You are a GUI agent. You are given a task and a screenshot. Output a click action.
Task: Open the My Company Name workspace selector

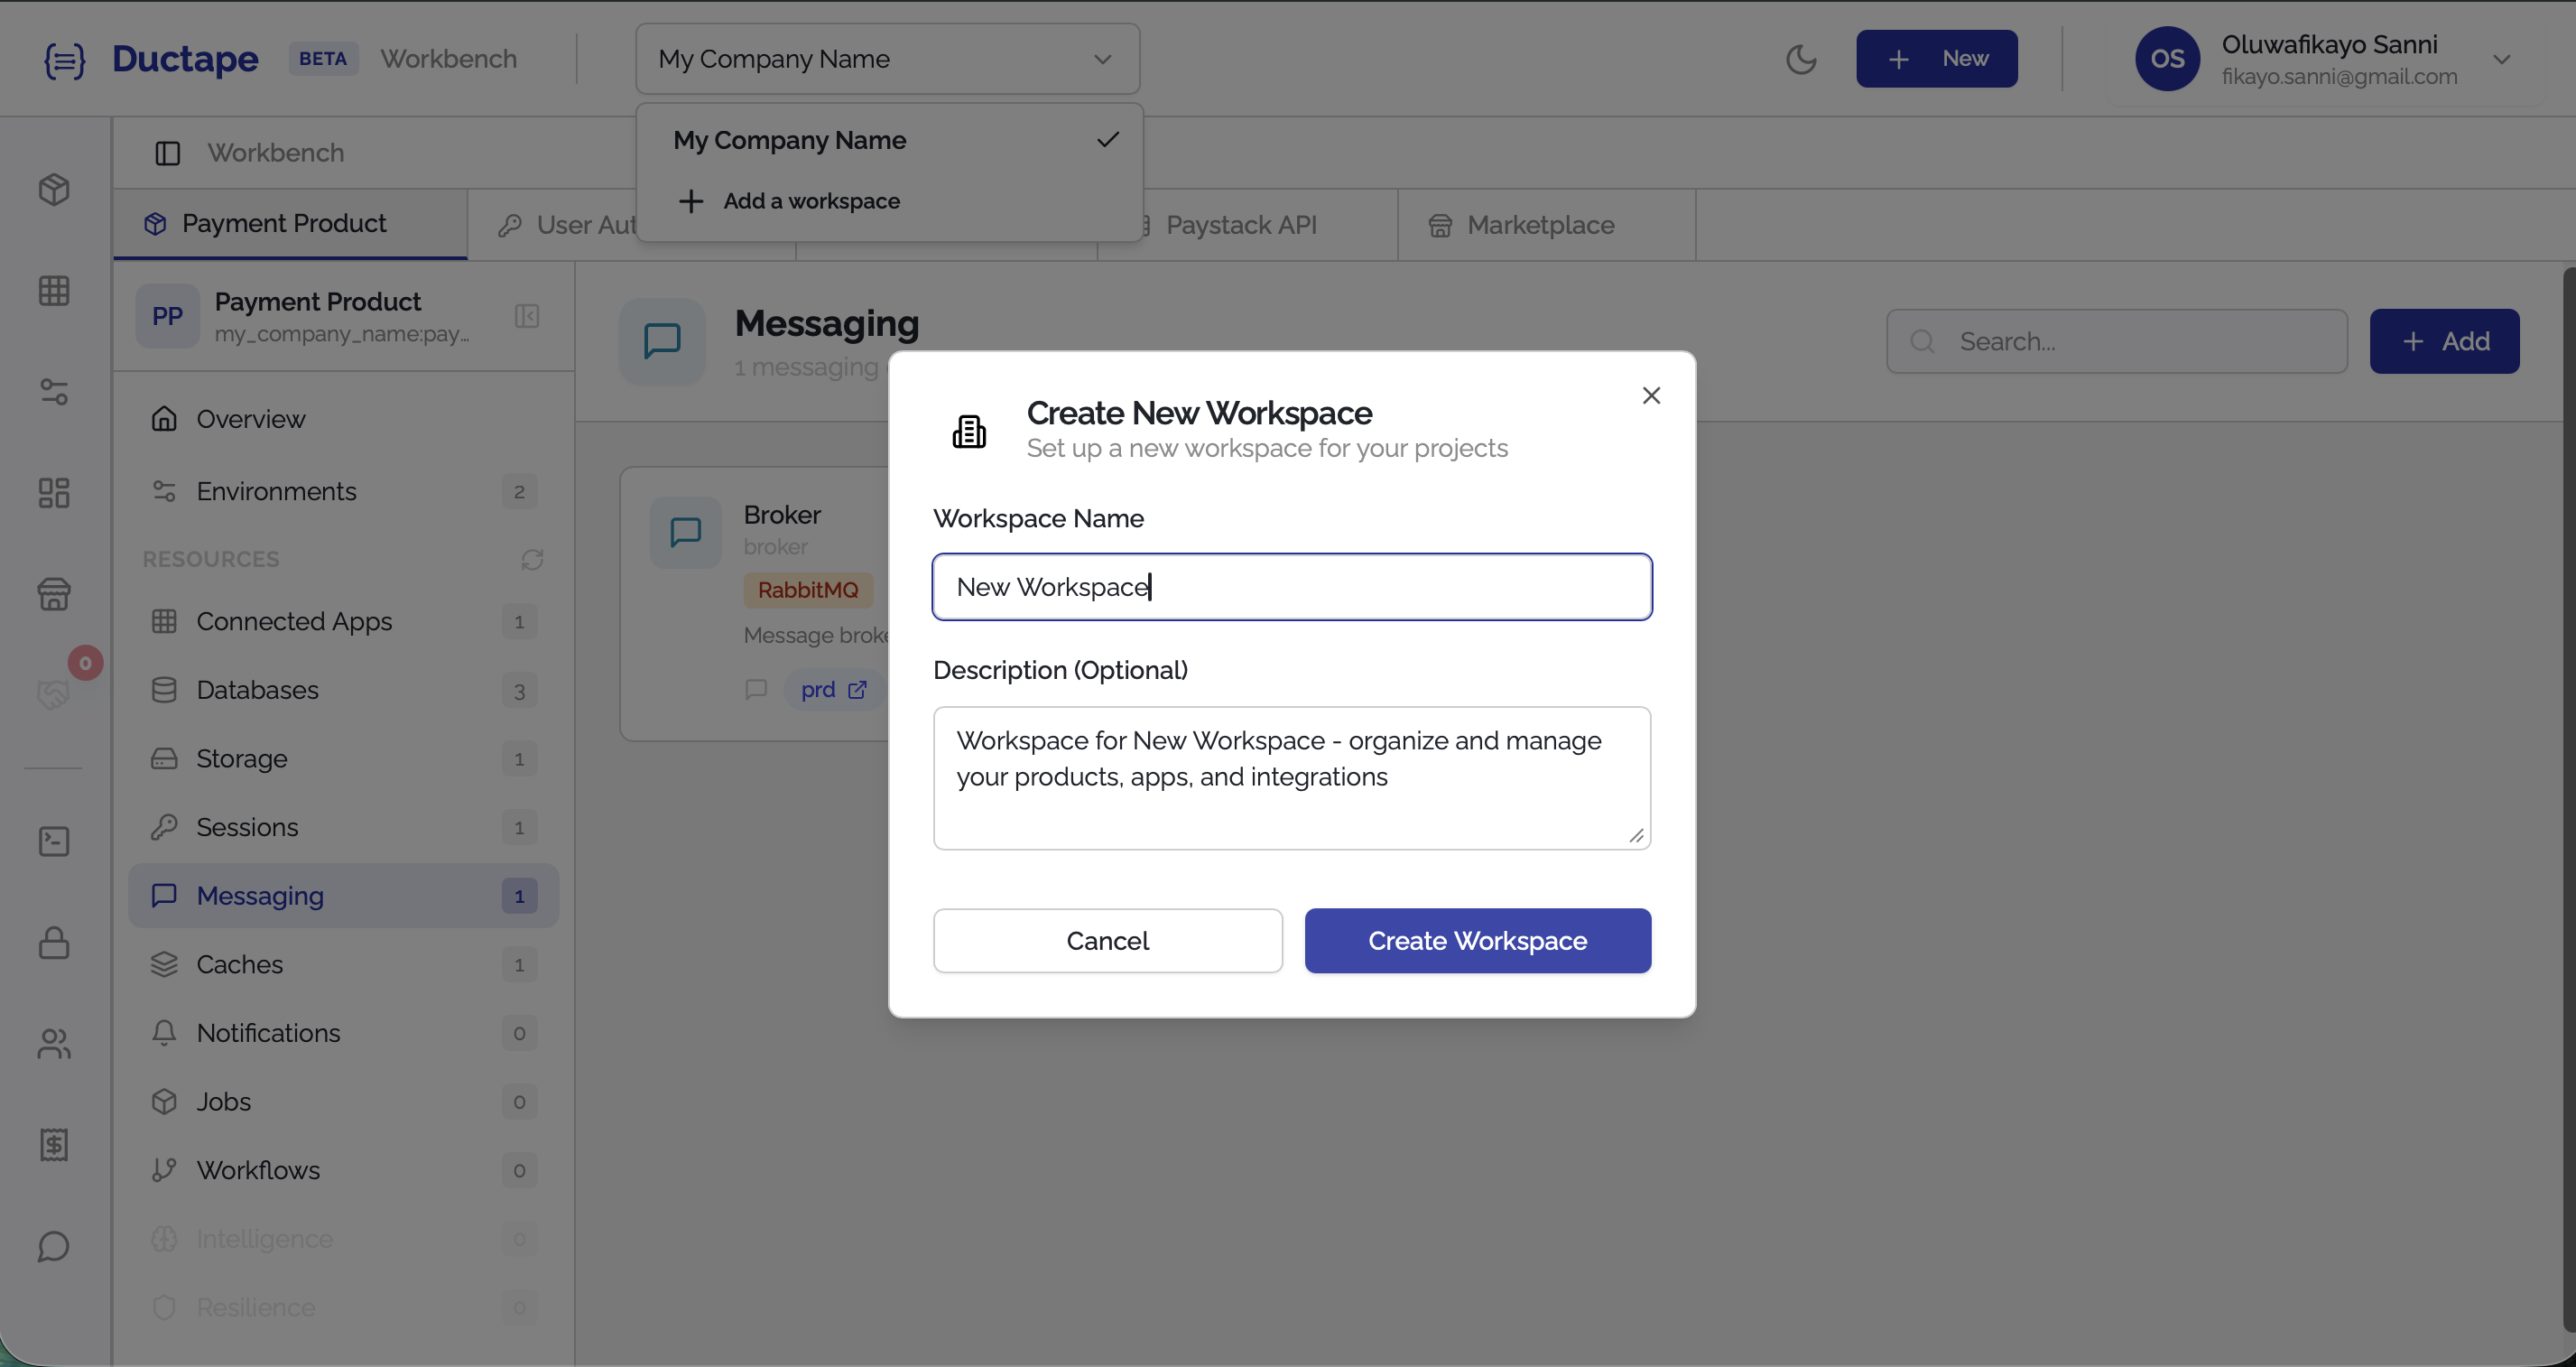pos(886,58)
